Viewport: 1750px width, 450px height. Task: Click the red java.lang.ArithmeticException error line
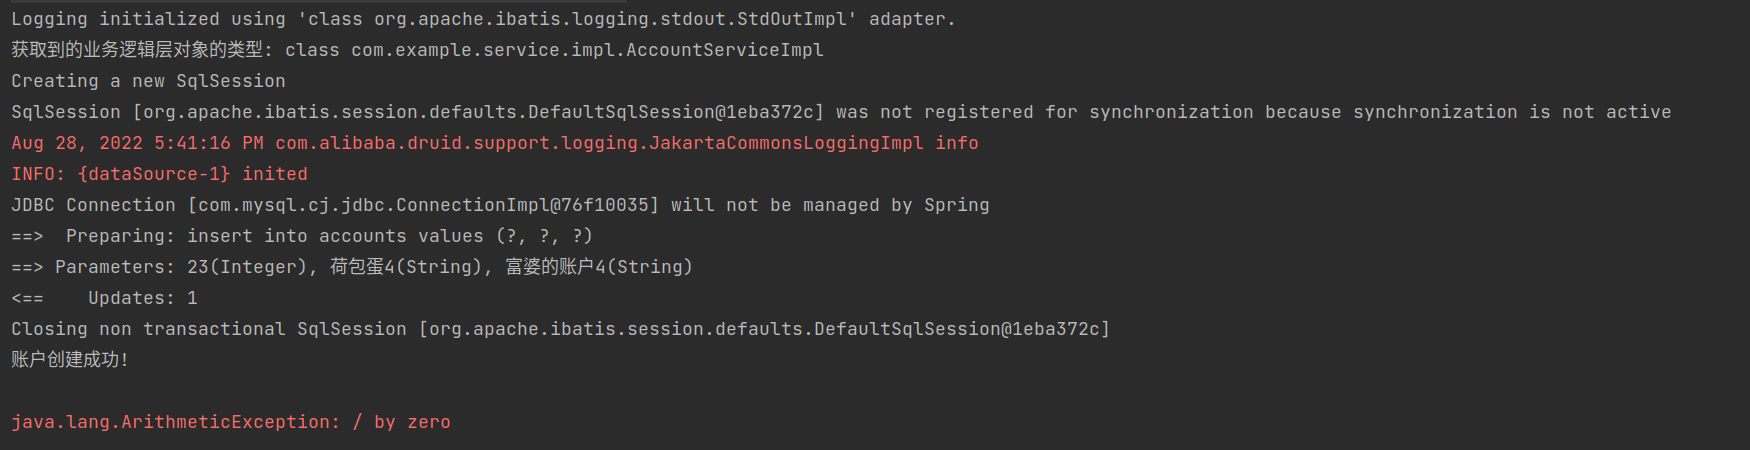coord(231,422)
